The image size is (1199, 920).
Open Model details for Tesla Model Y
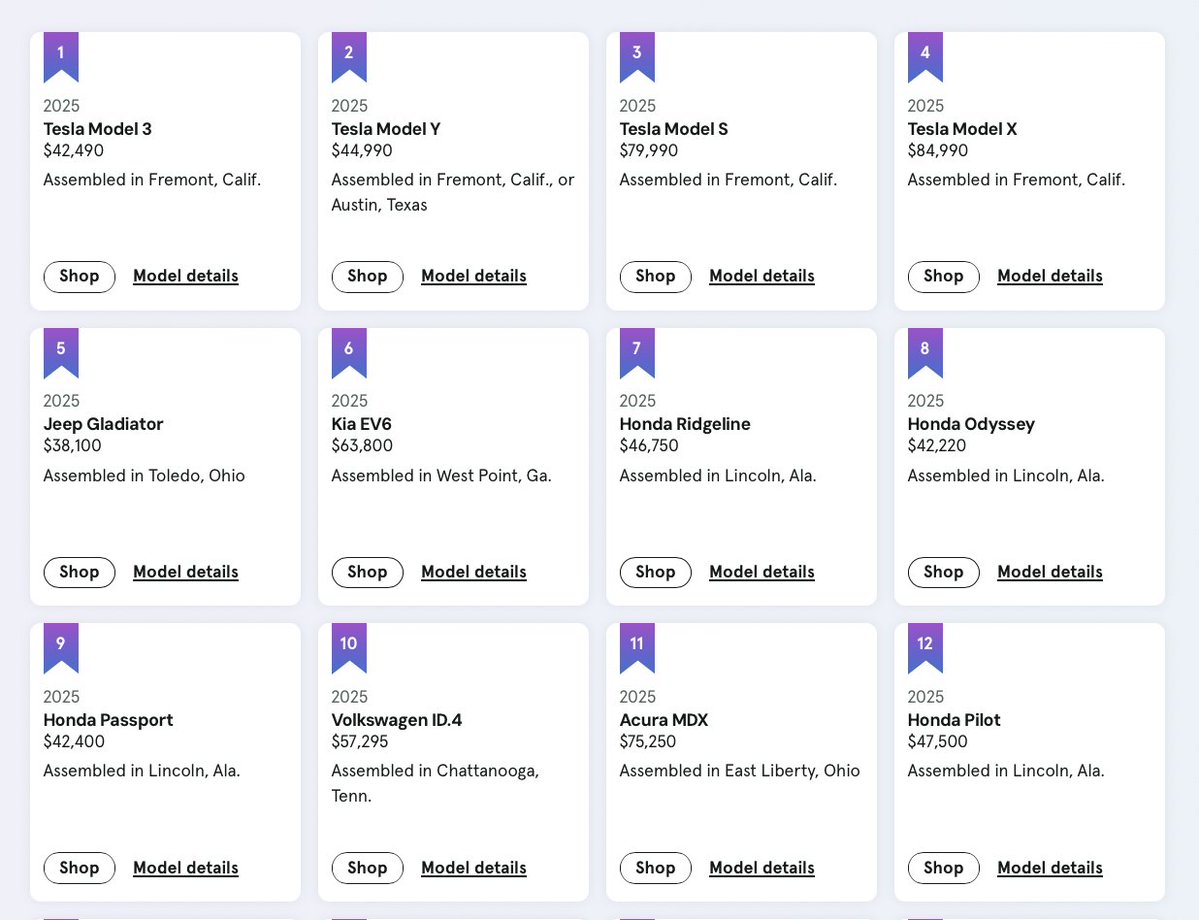474,276
